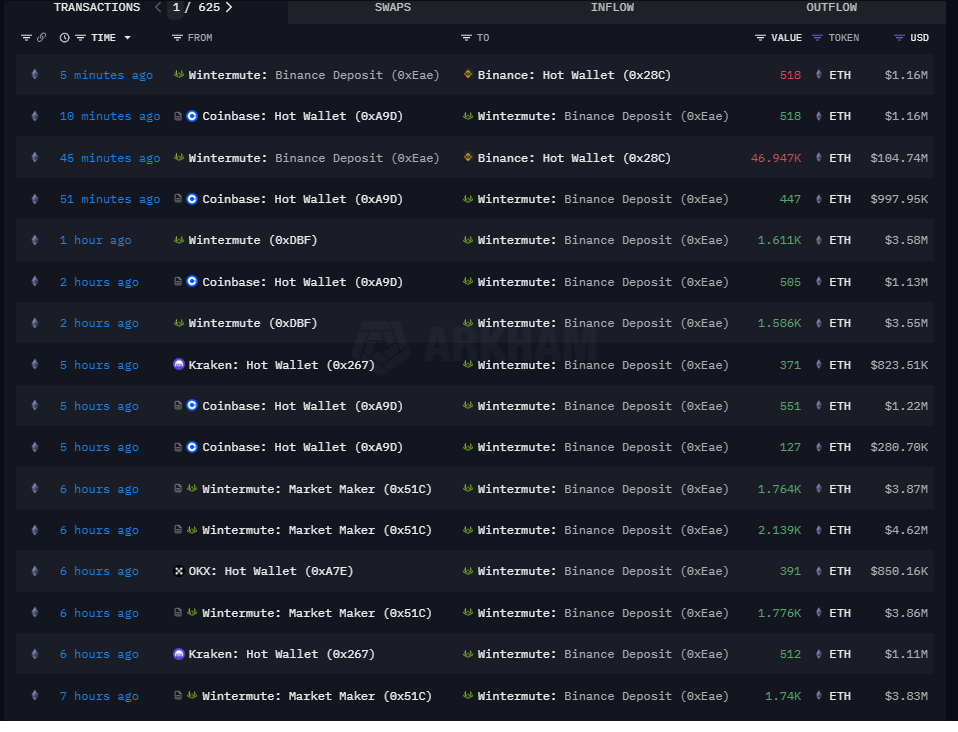Click ETH token icon in $104.74M row

(819, 158)
